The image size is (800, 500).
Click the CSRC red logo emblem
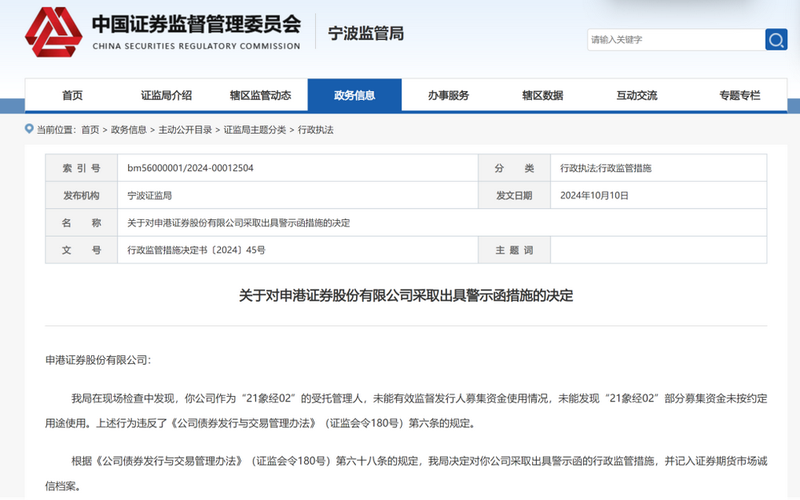click(x=54, y=32)
